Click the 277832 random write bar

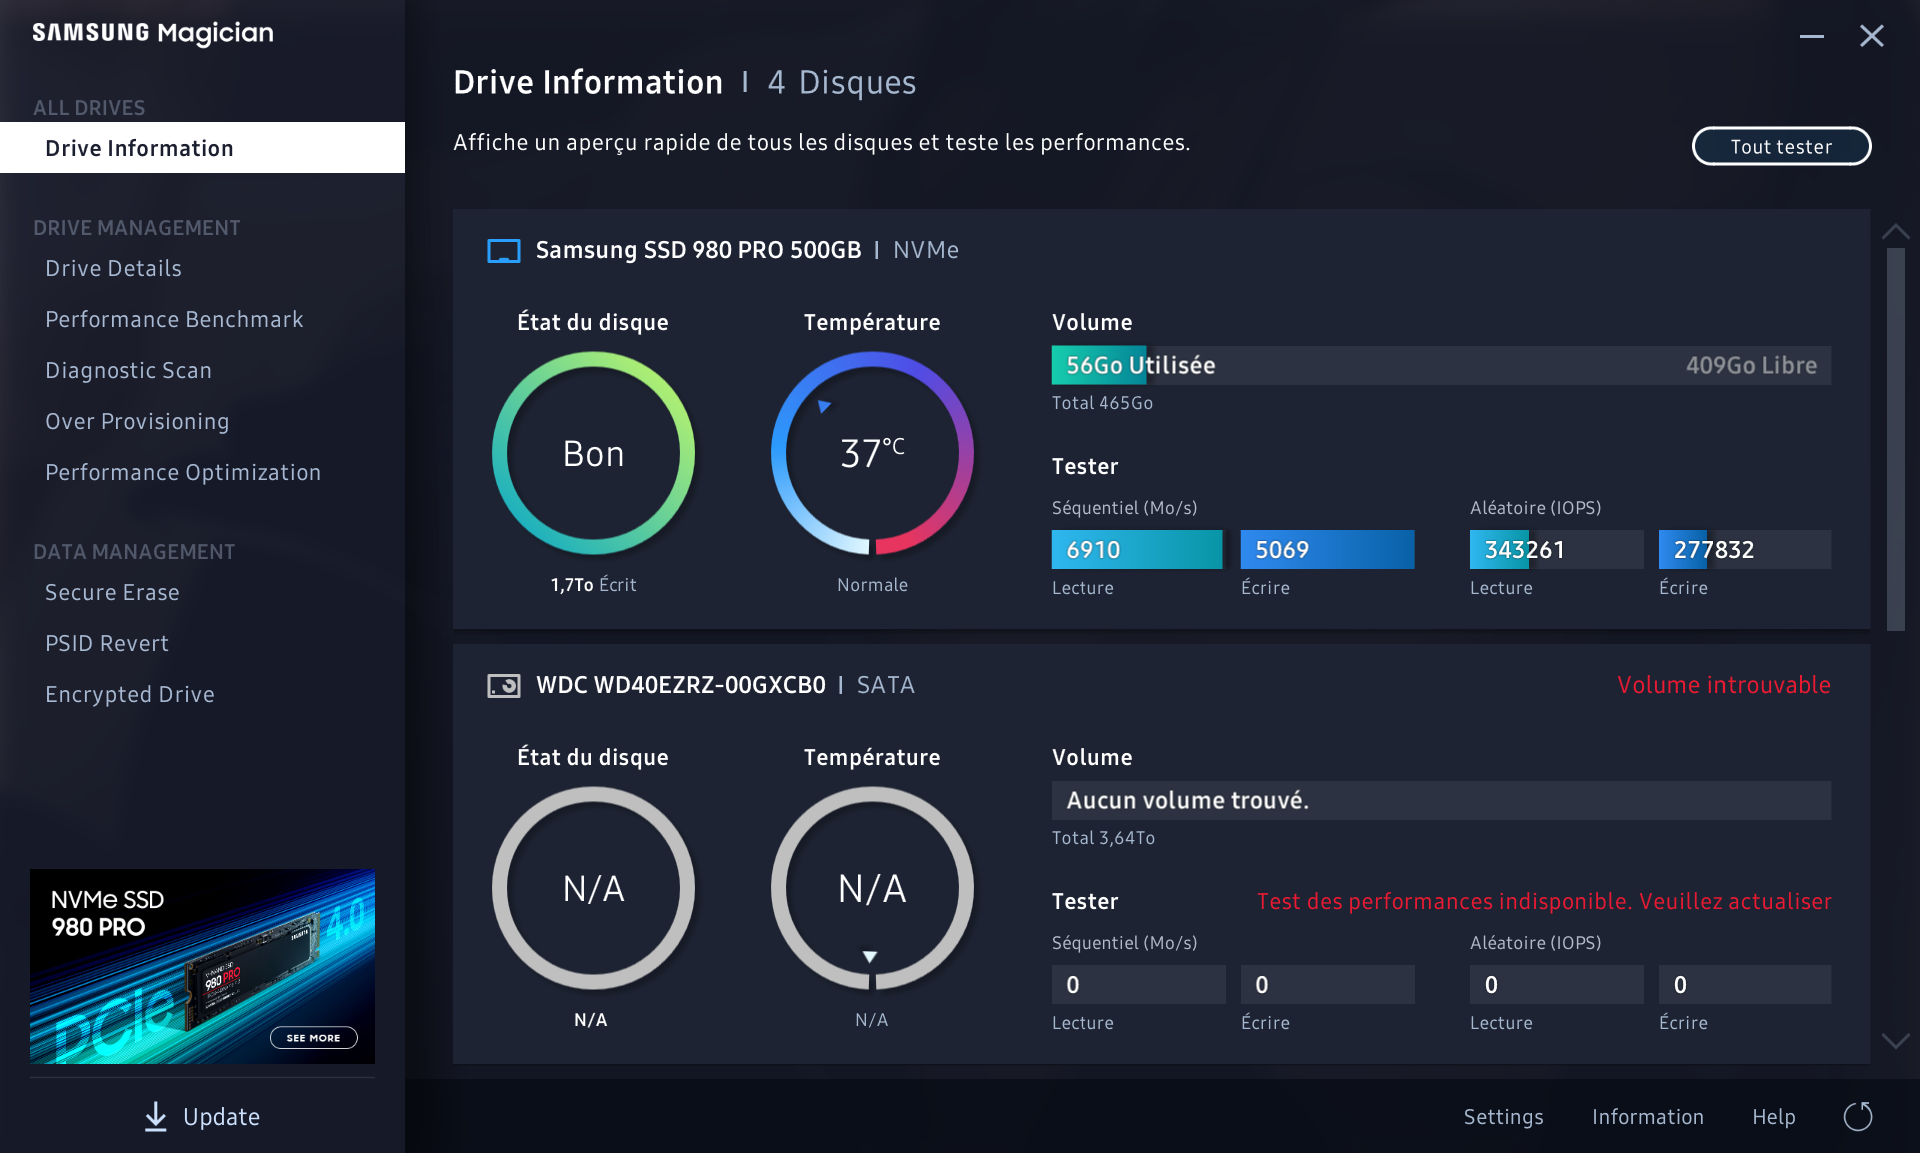click(1745, 549)
